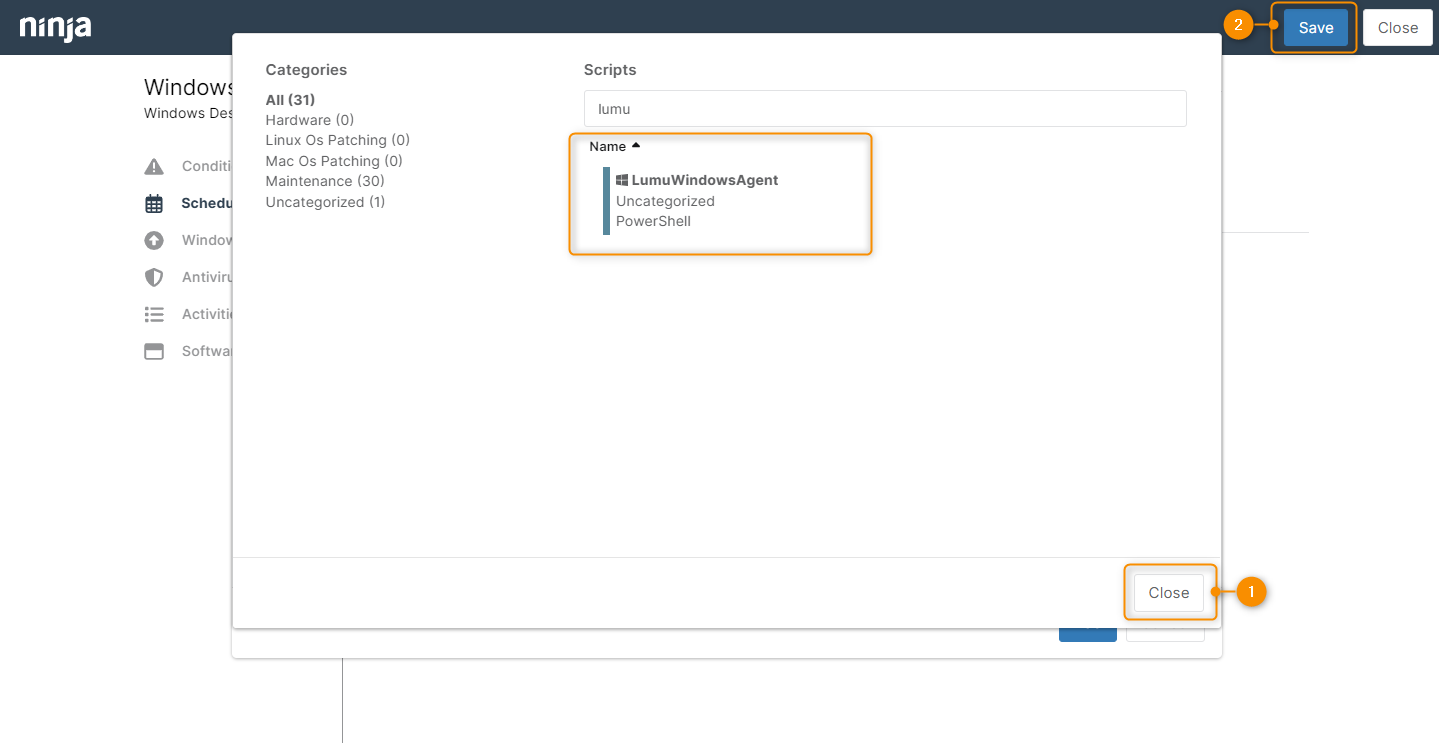Image resolution: width=1439 pixels, height=743 pixels.
Task: Show Maintenance (30) scripts
Action: coord(324,181)
